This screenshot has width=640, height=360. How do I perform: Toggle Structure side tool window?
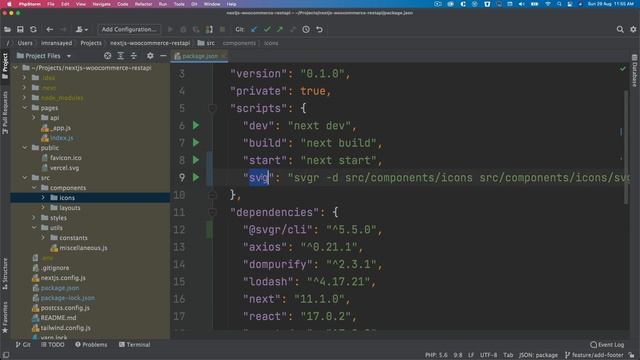[x=5, y=273]
